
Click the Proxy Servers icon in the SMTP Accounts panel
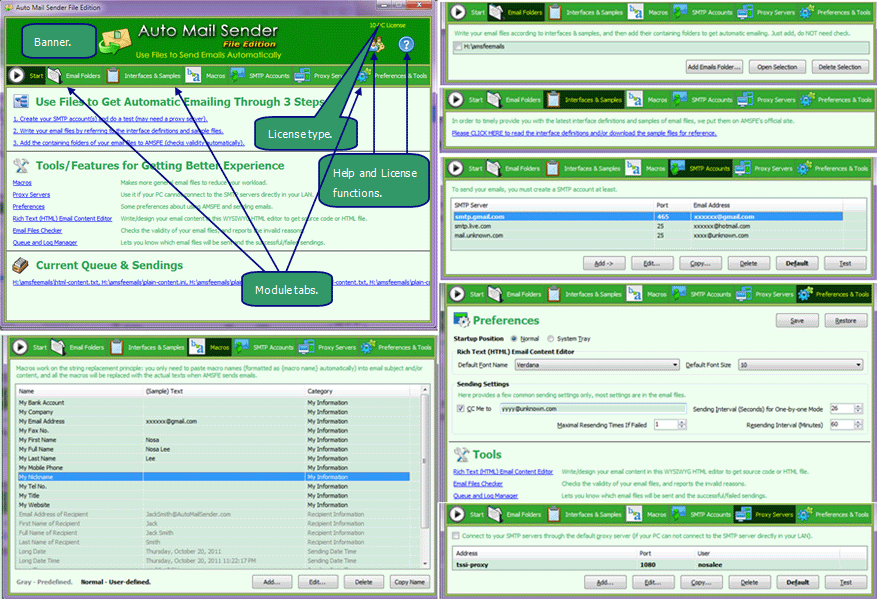(x=742, y=168)
